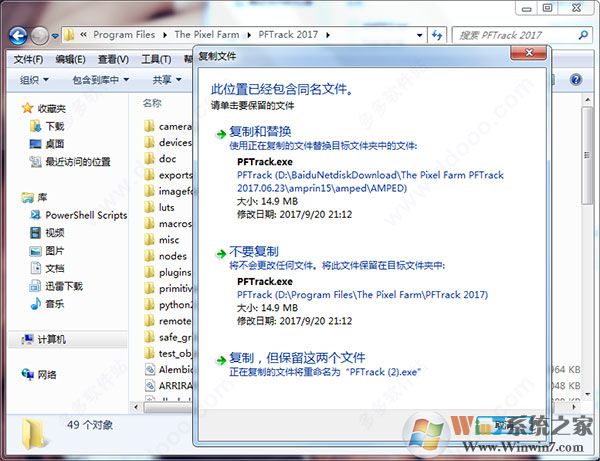Screen dimensions: 600x461
Task: Open the 编辑(E) menu
Action: click(70, 59)
